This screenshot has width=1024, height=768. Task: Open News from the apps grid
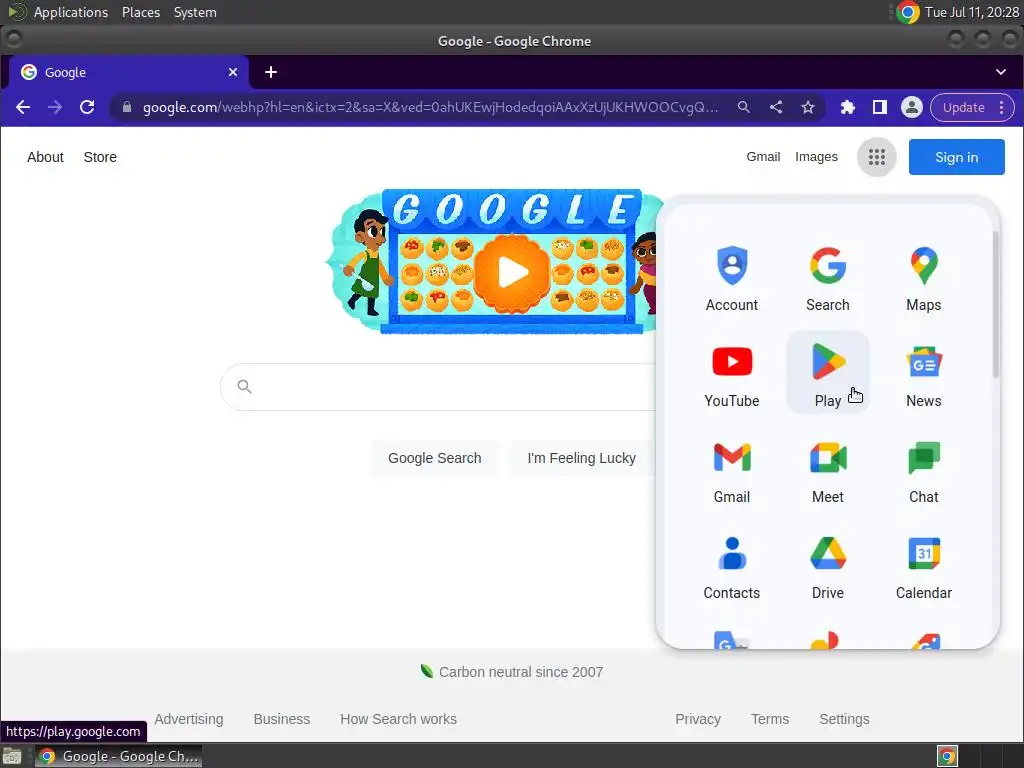[923, 374]
